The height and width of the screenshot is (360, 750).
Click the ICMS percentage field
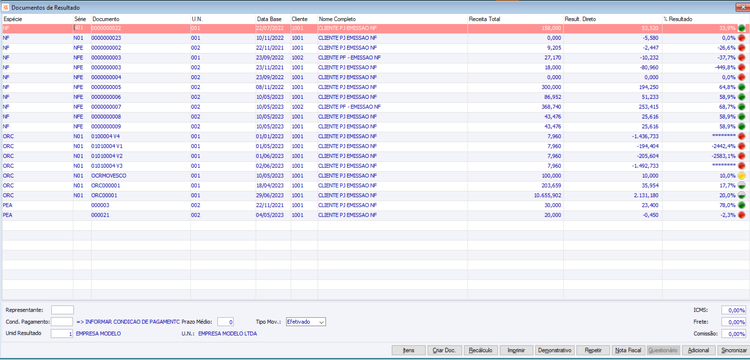click(x=734, y=310)
